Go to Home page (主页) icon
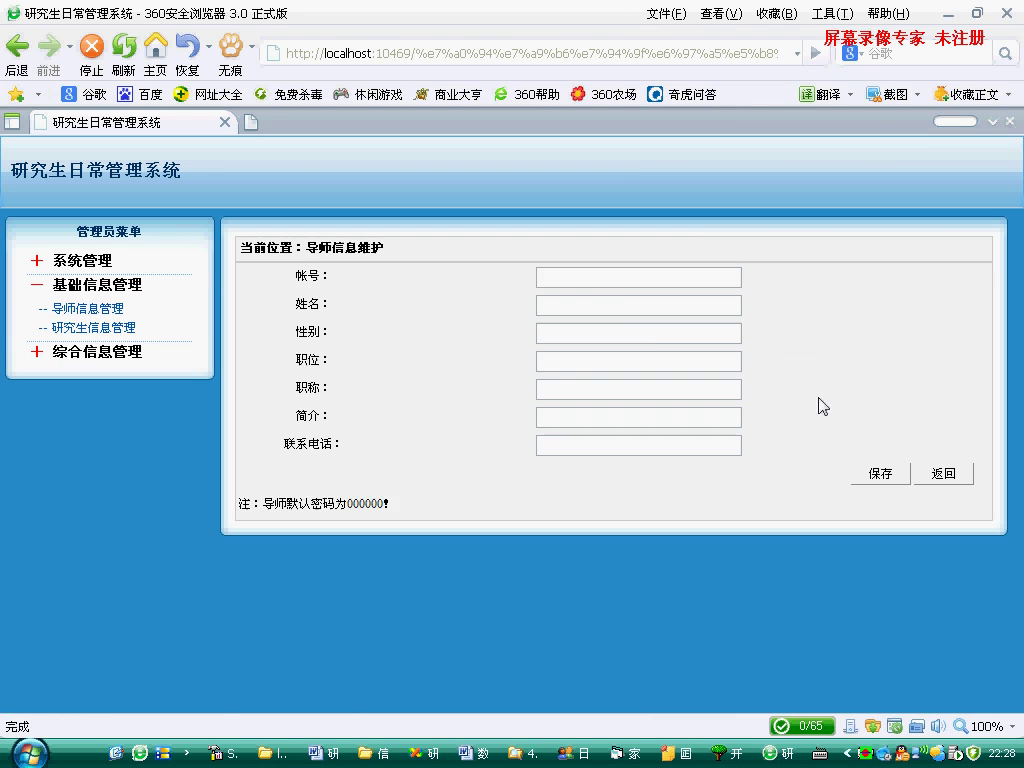The width and height of the screenshot is (1024, 768). 155,46
